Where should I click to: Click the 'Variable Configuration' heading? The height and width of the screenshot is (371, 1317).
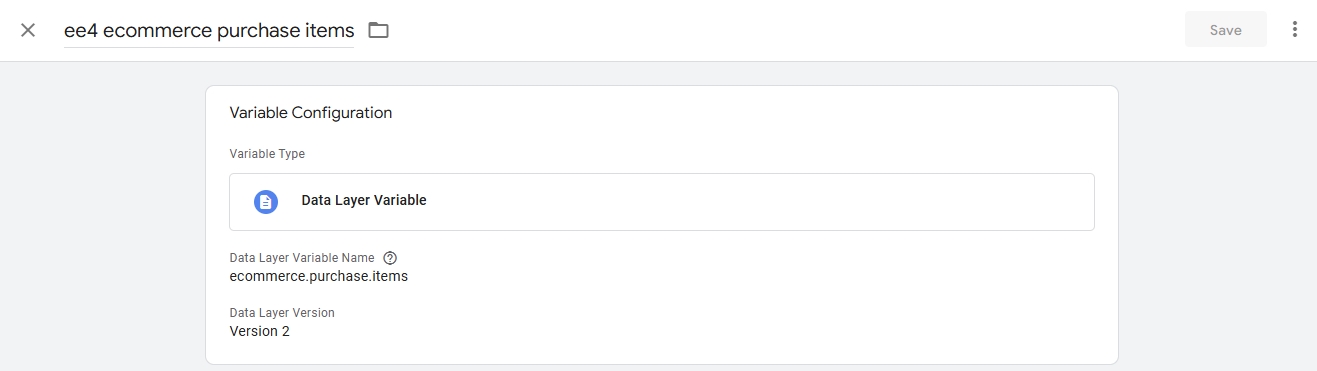point(311,113)
